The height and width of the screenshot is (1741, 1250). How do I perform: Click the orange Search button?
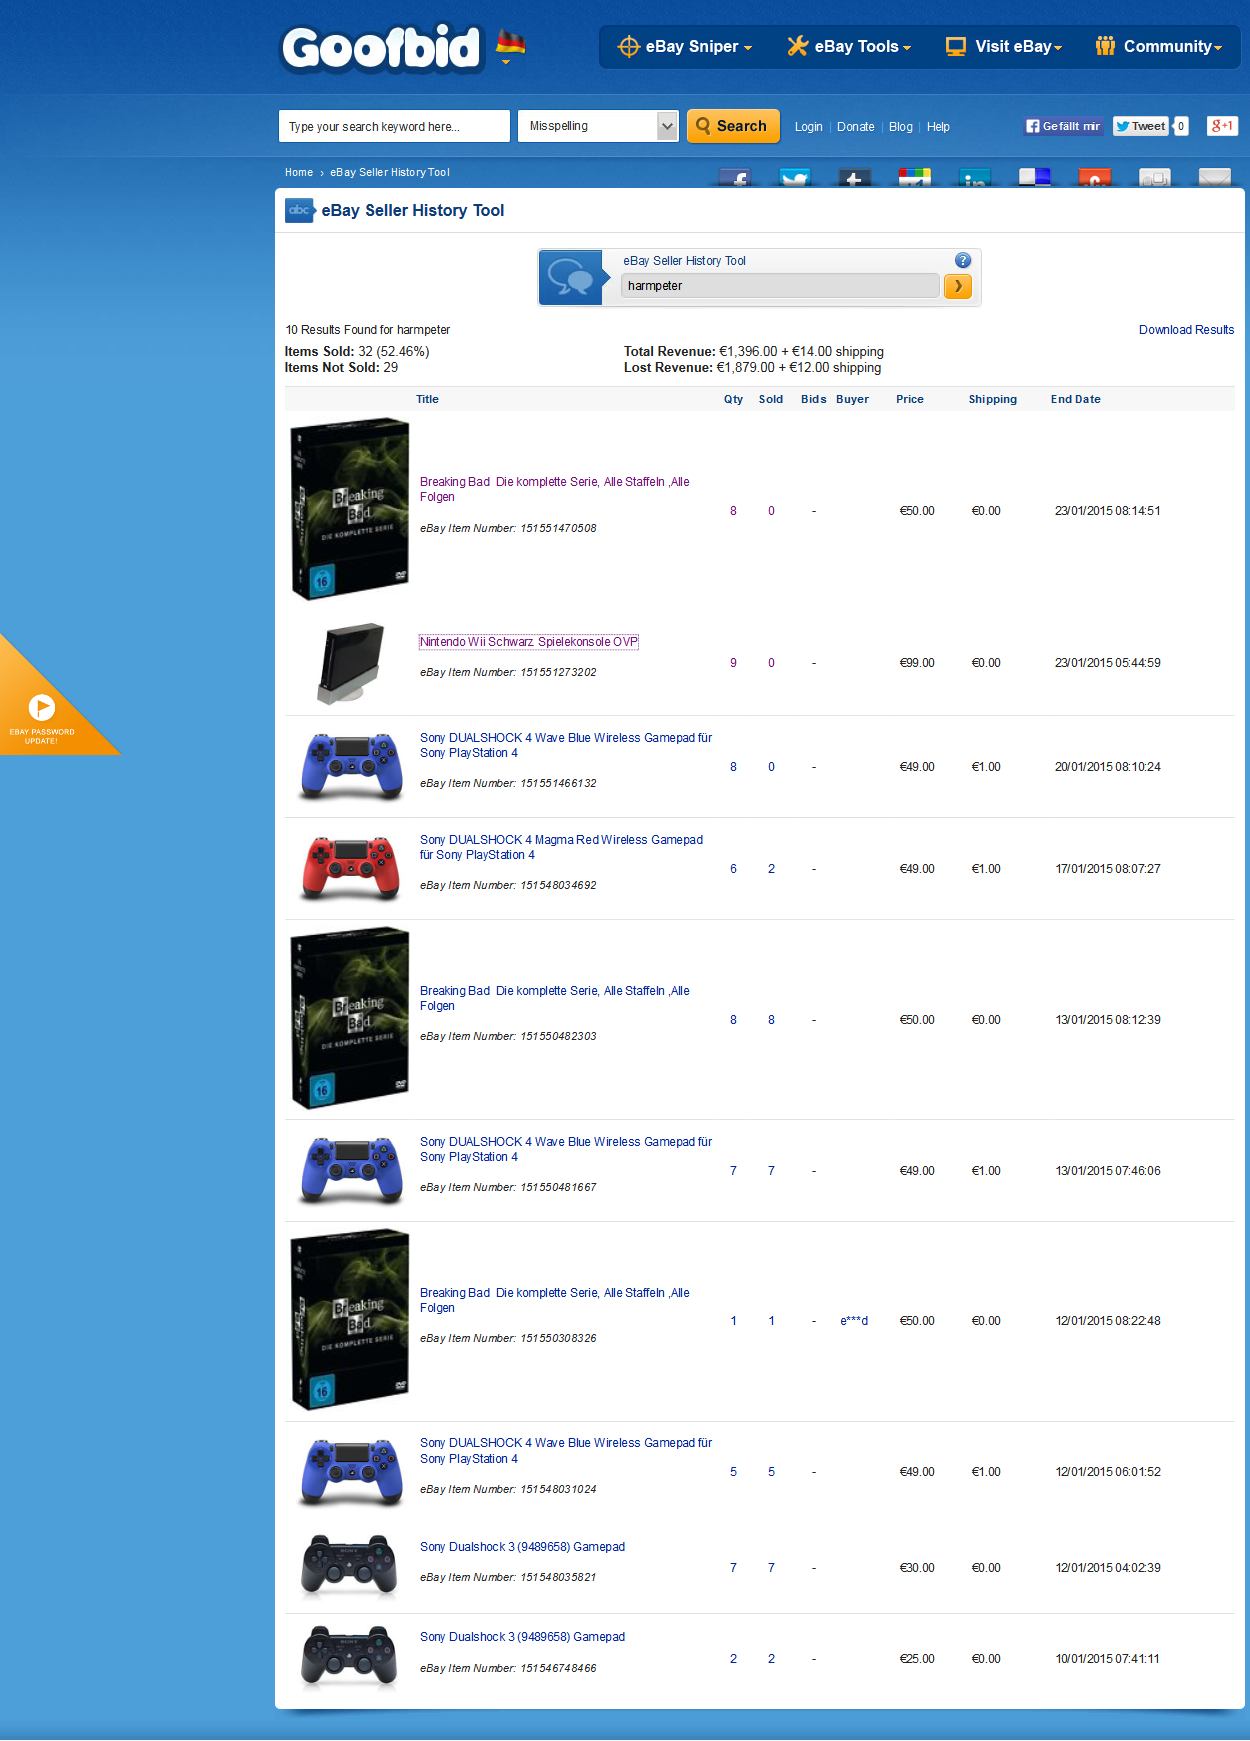pos(733,126)
